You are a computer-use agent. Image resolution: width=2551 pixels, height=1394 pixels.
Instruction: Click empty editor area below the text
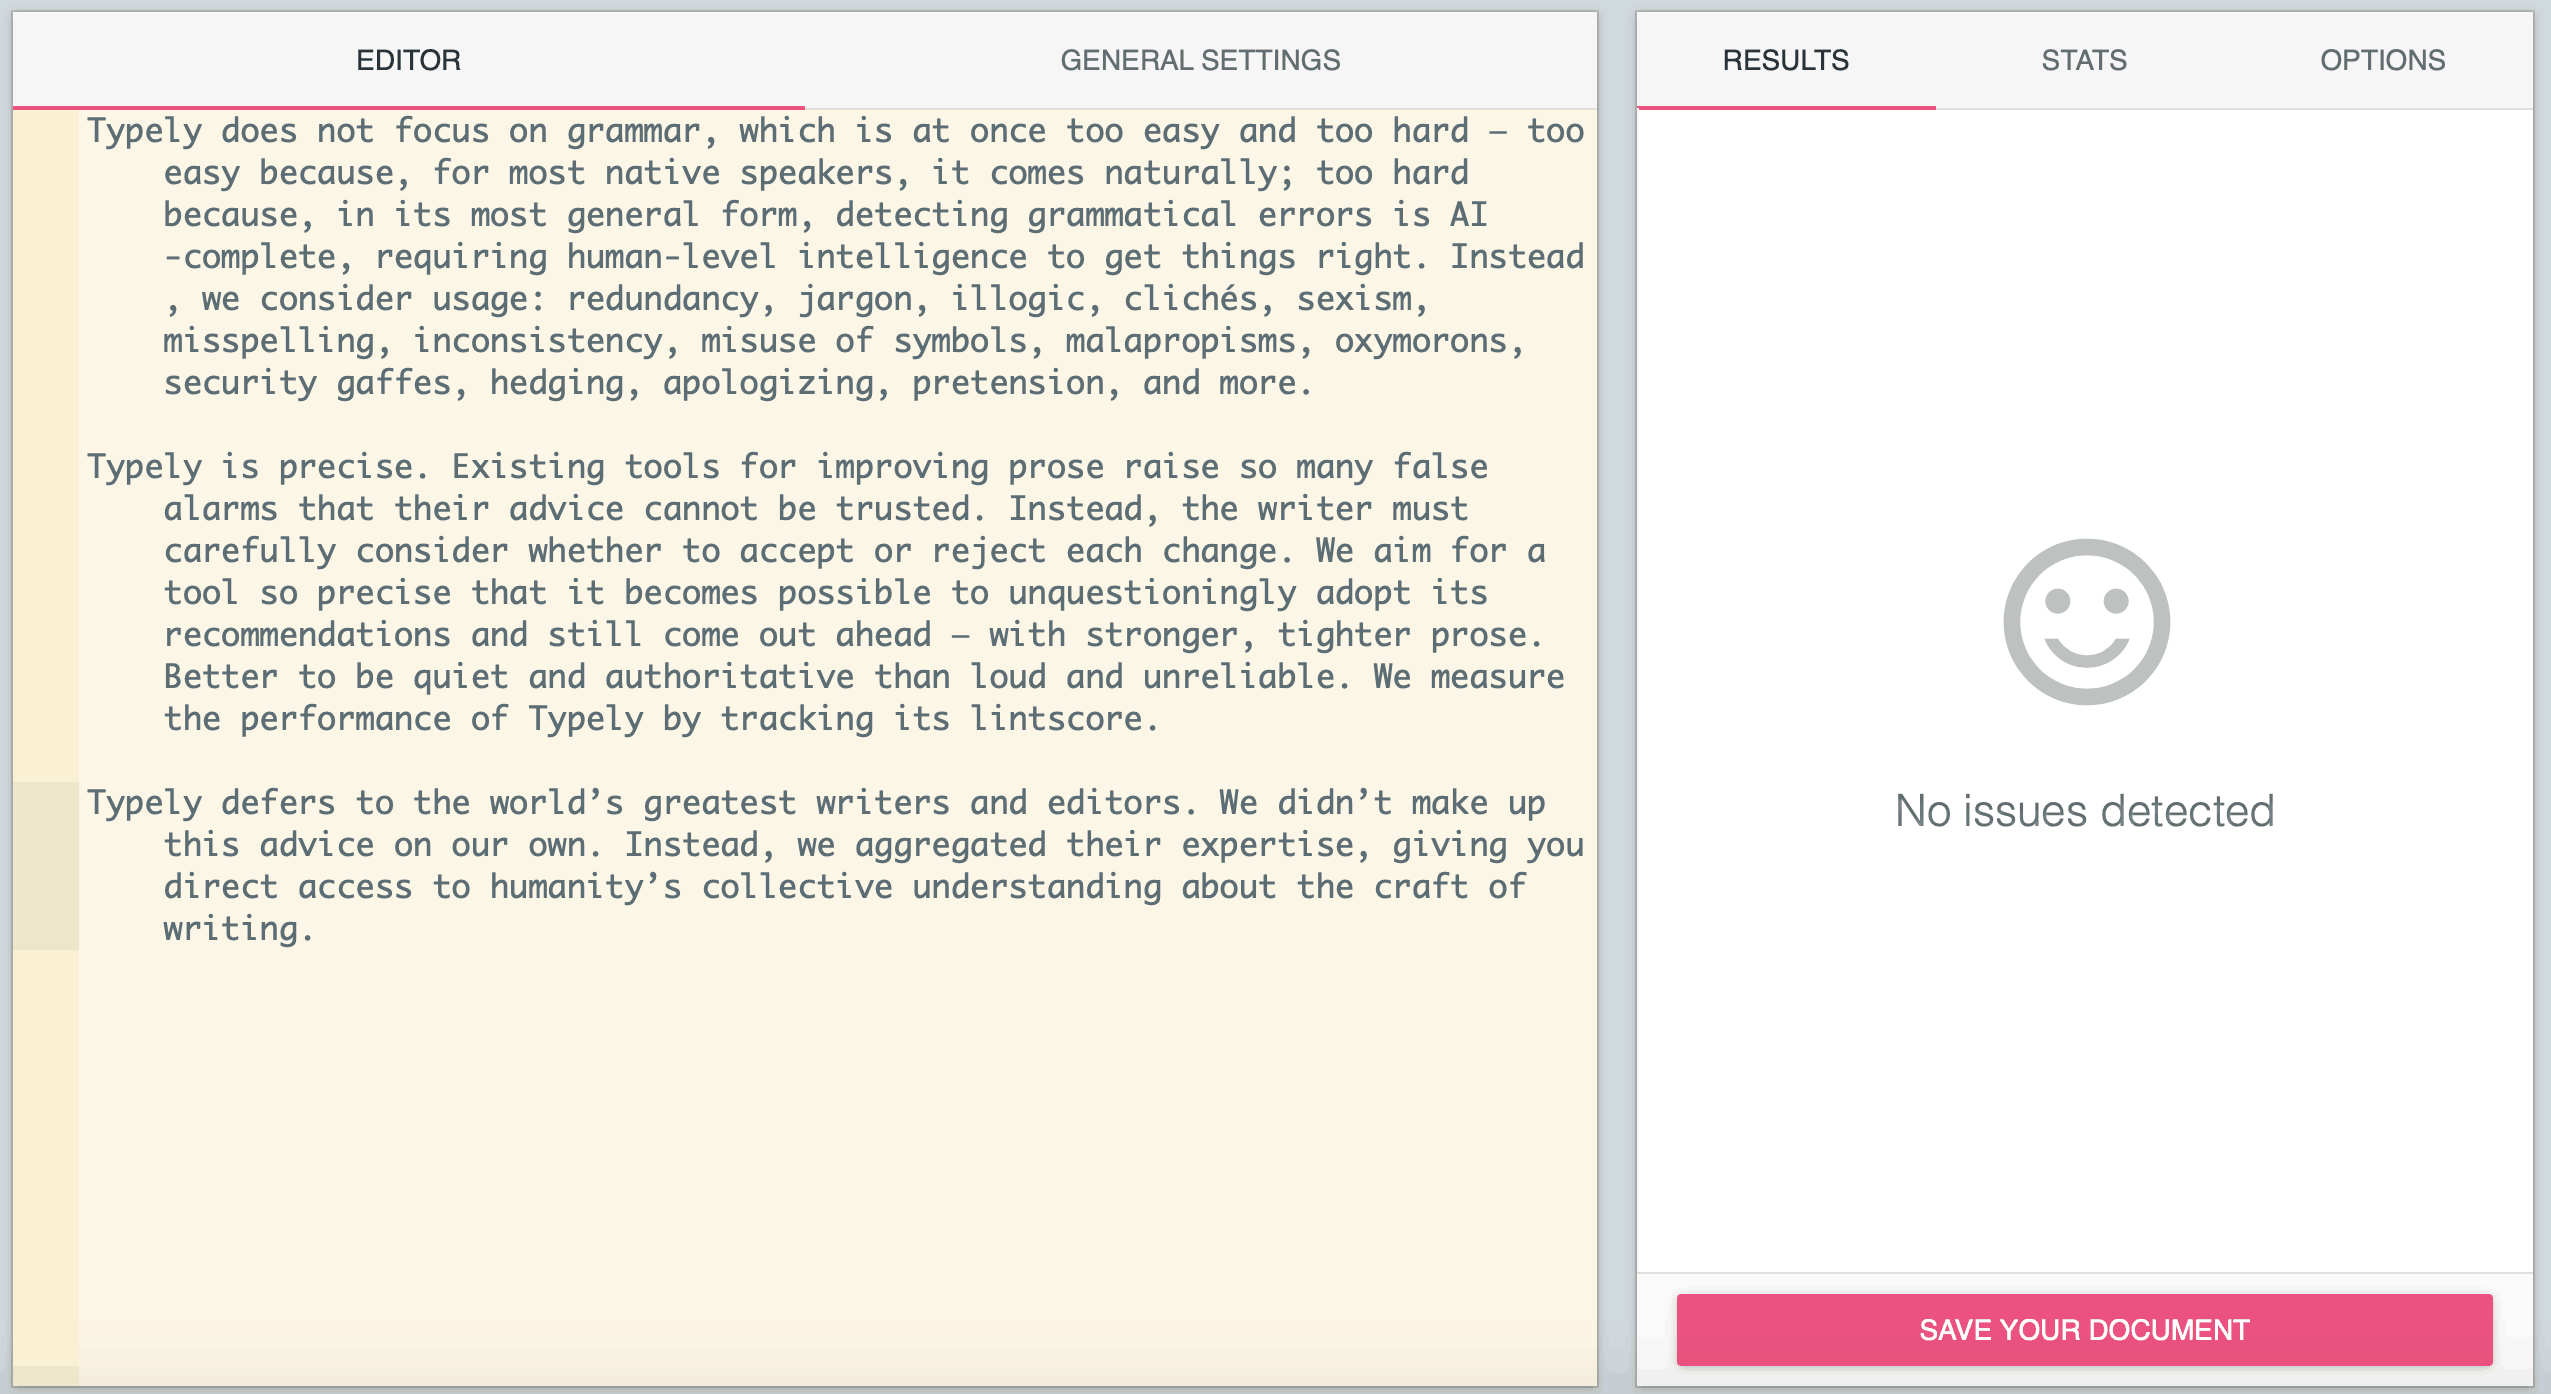(x=800, y=1150)
